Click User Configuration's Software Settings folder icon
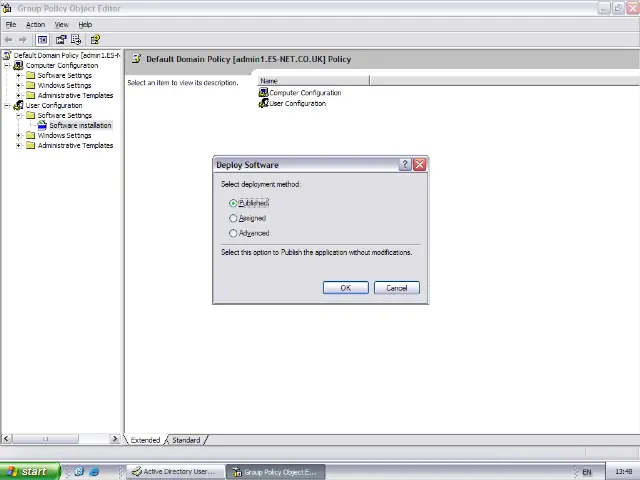Viewport: 640px width, 480px height. [x=31, y=115]
